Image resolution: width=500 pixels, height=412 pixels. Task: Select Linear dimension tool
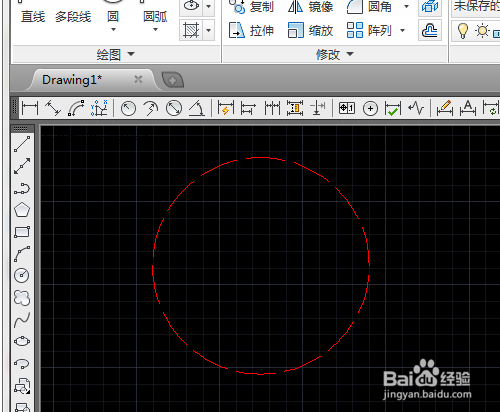30,108
